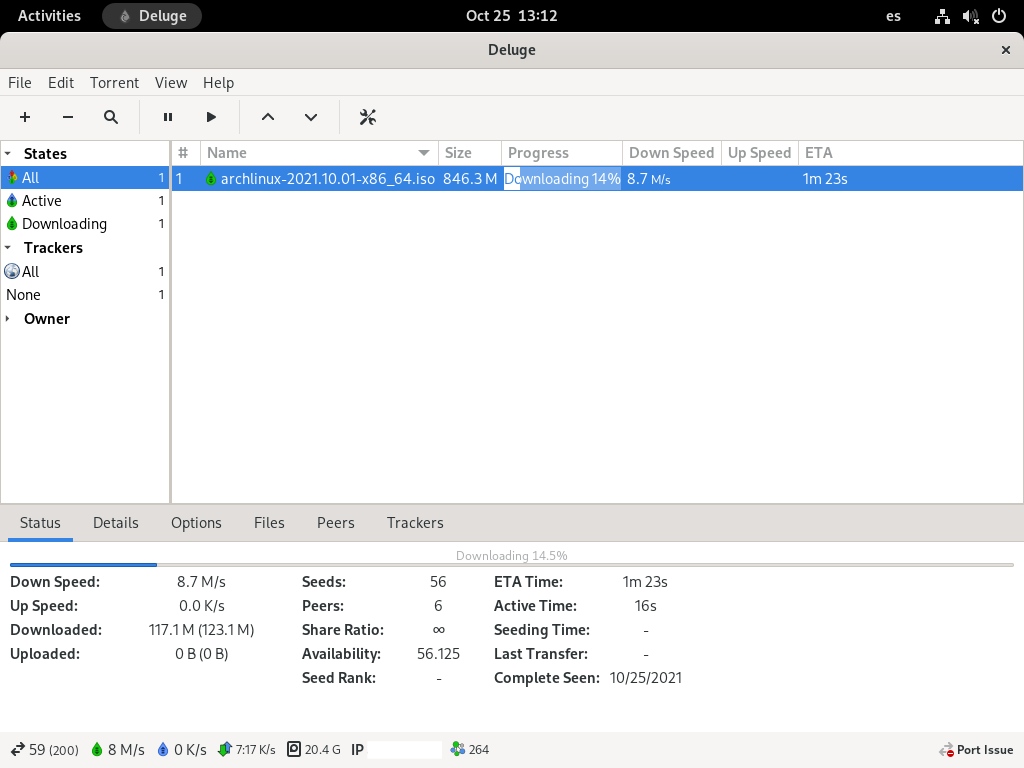Click the Deluge app icon in top bar
This screenshot has width=1024, height=768.
pyautogui.click(x=125, y=16)
